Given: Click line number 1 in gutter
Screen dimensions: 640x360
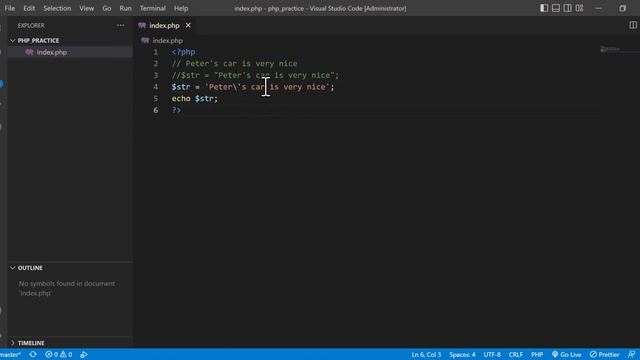Looking at the screenshot, I should 156,52.
